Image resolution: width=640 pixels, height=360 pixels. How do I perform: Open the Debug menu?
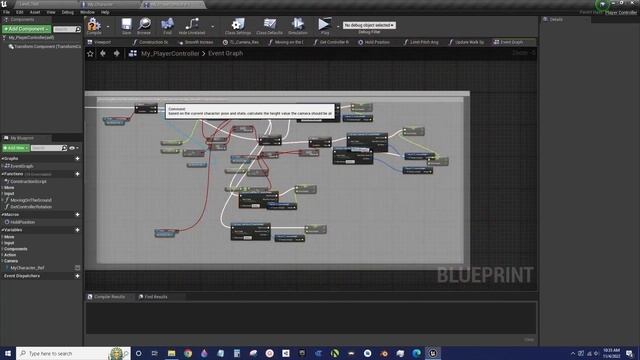click(68, 12)
